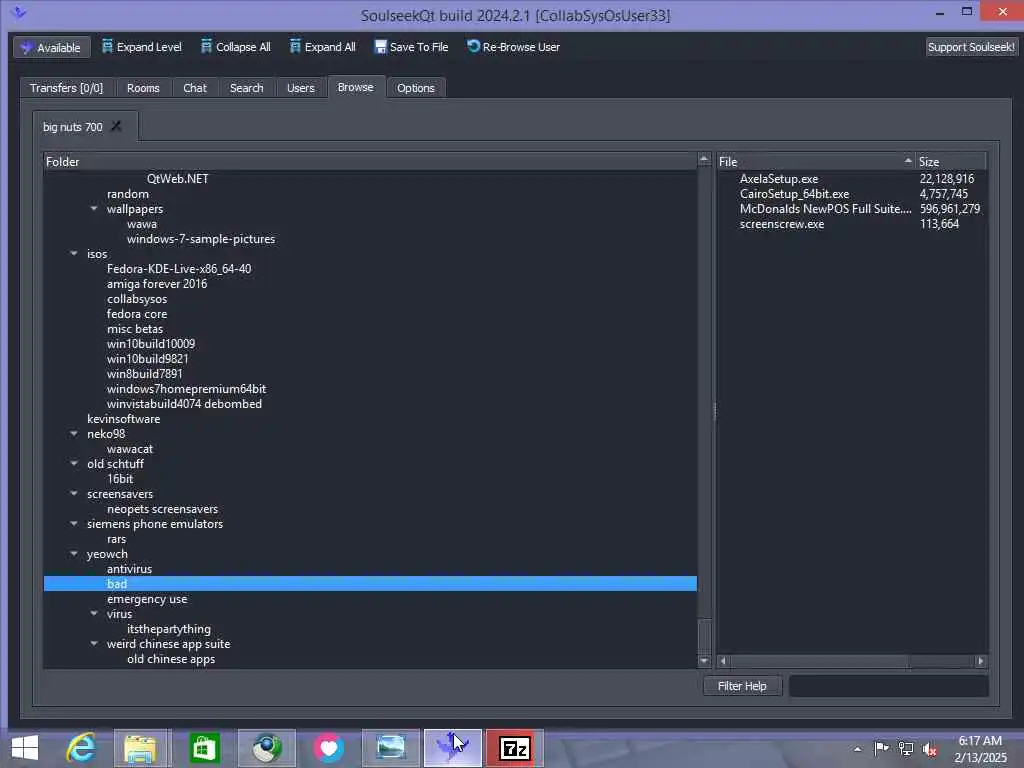
Task: Switch to the Rooms tab
Action: point(143,88)
